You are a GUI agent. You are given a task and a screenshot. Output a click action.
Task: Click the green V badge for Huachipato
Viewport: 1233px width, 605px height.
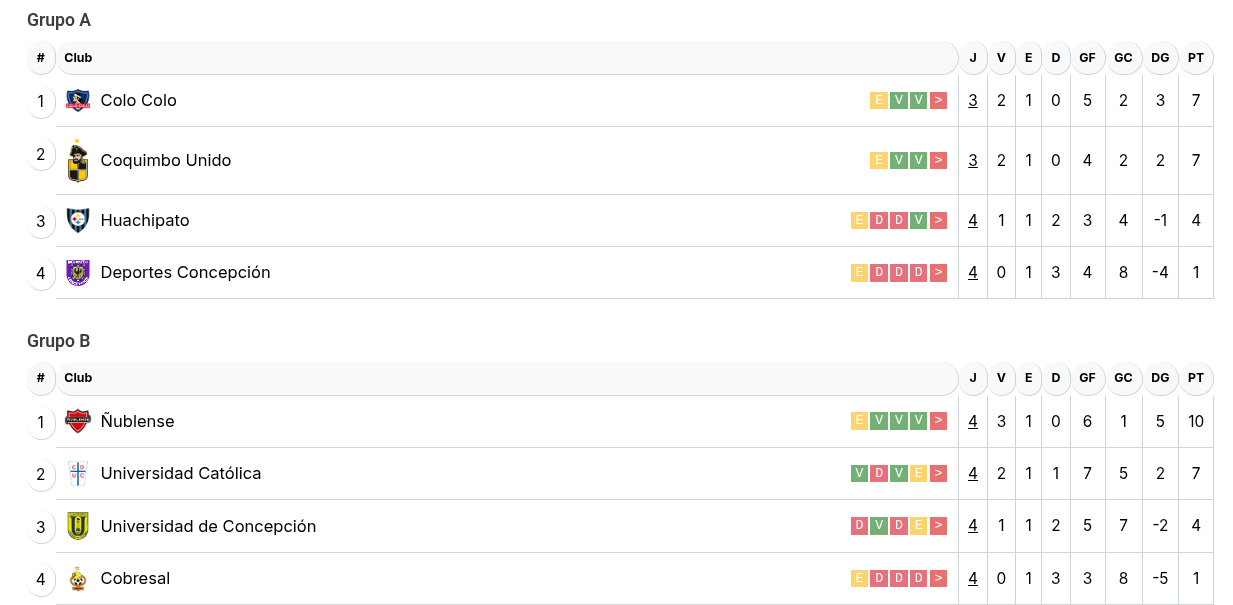[x=918, y=220]
